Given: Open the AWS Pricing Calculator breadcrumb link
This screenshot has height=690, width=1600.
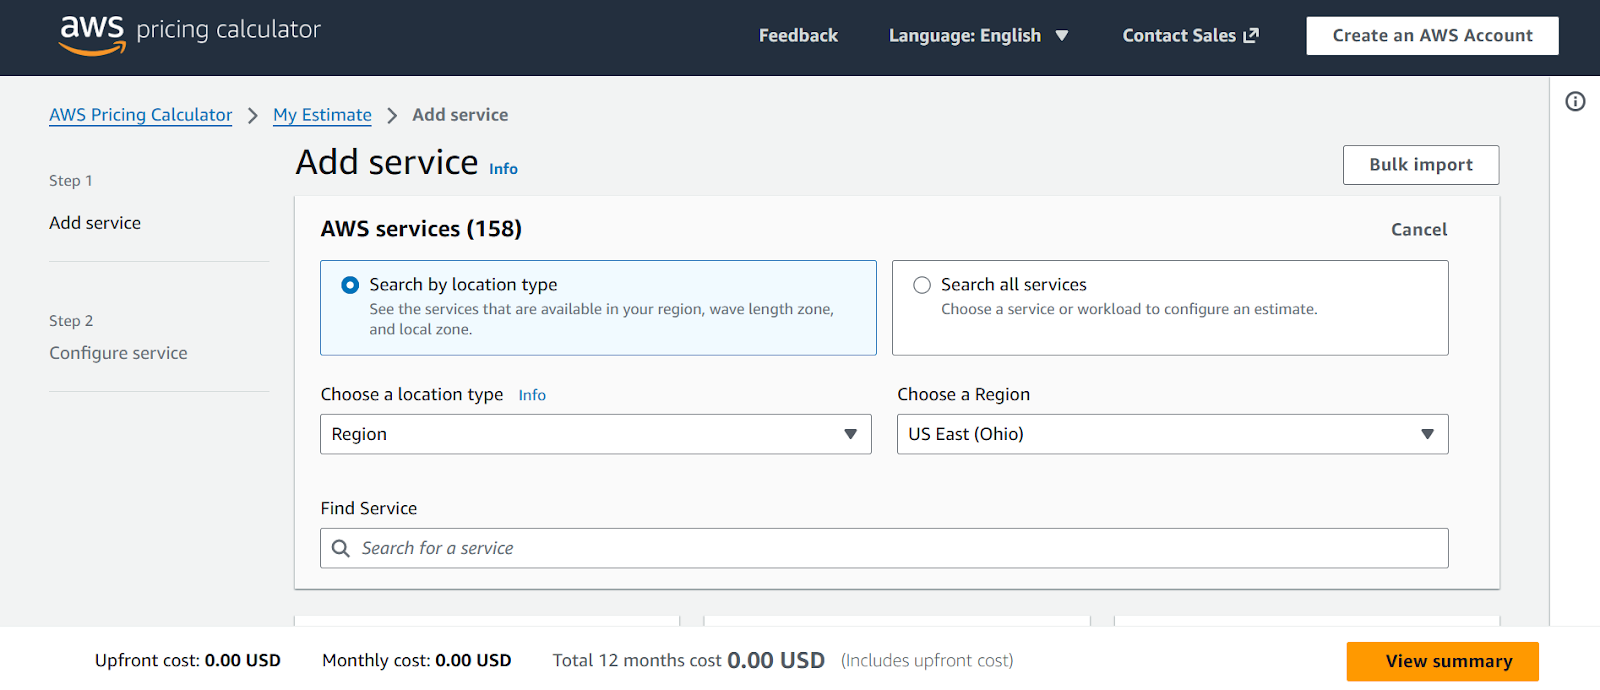Looking at the screenshot, I should click(x=140, y=115).
